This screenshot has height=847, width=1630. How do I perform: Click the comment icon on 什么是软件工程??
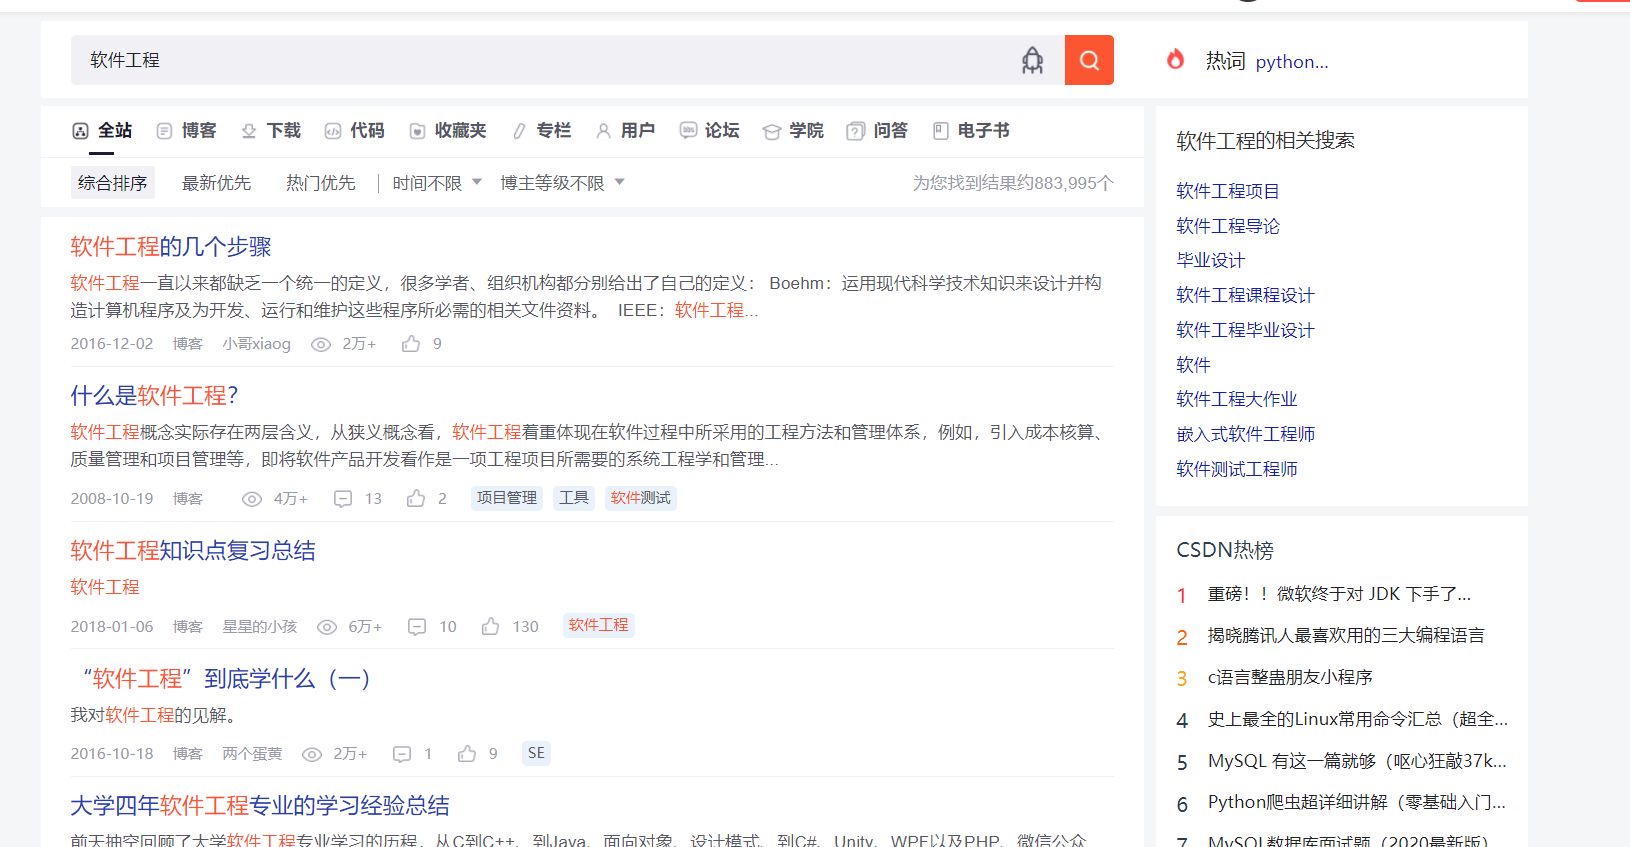coord(343,499)
